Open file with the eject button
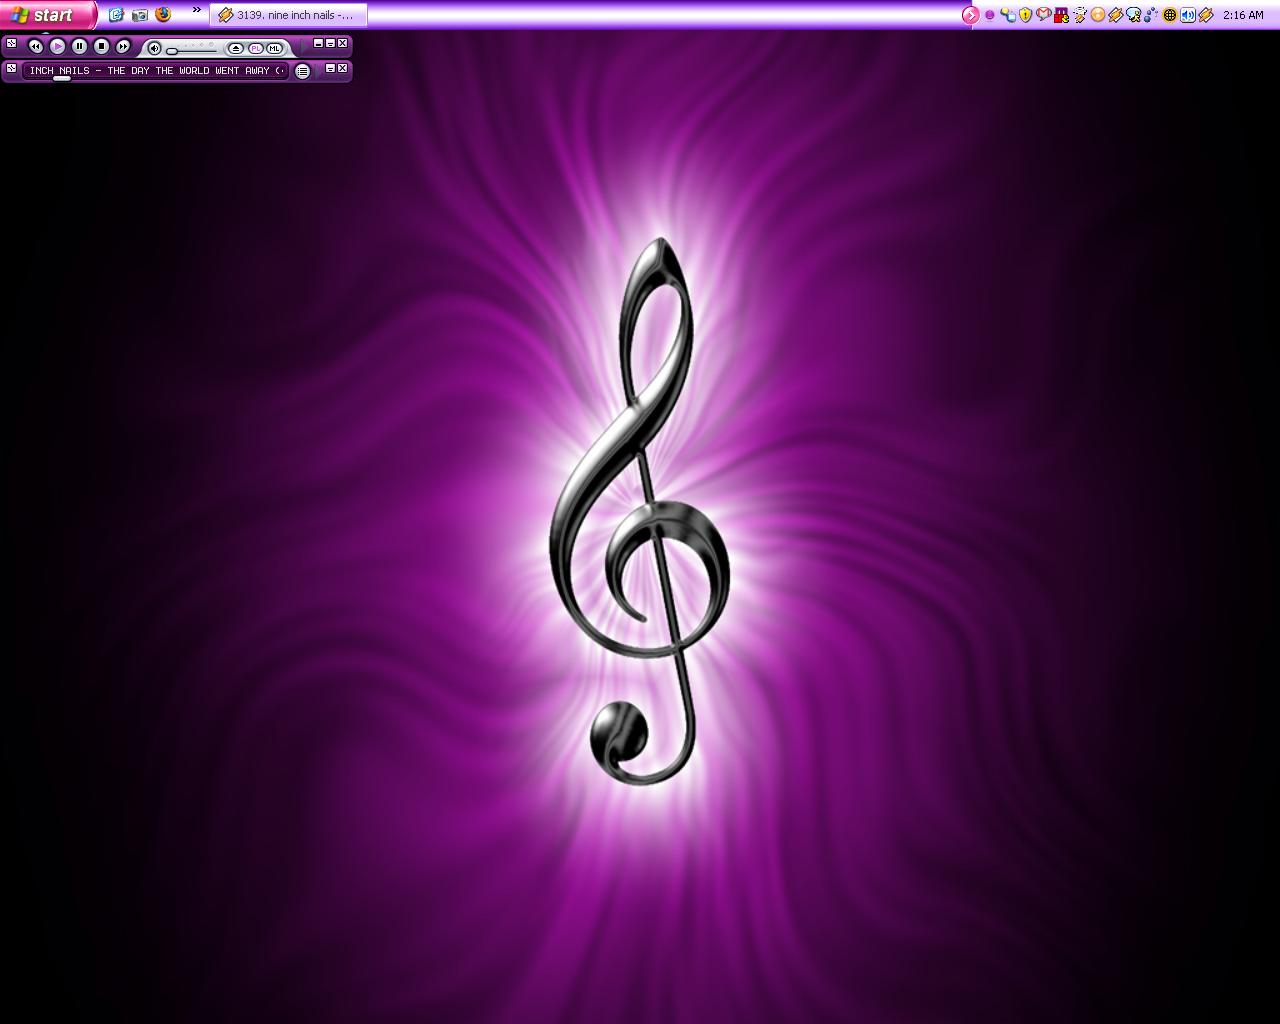Screen dimensions: 1280x1024 click(x=236, y=48)
